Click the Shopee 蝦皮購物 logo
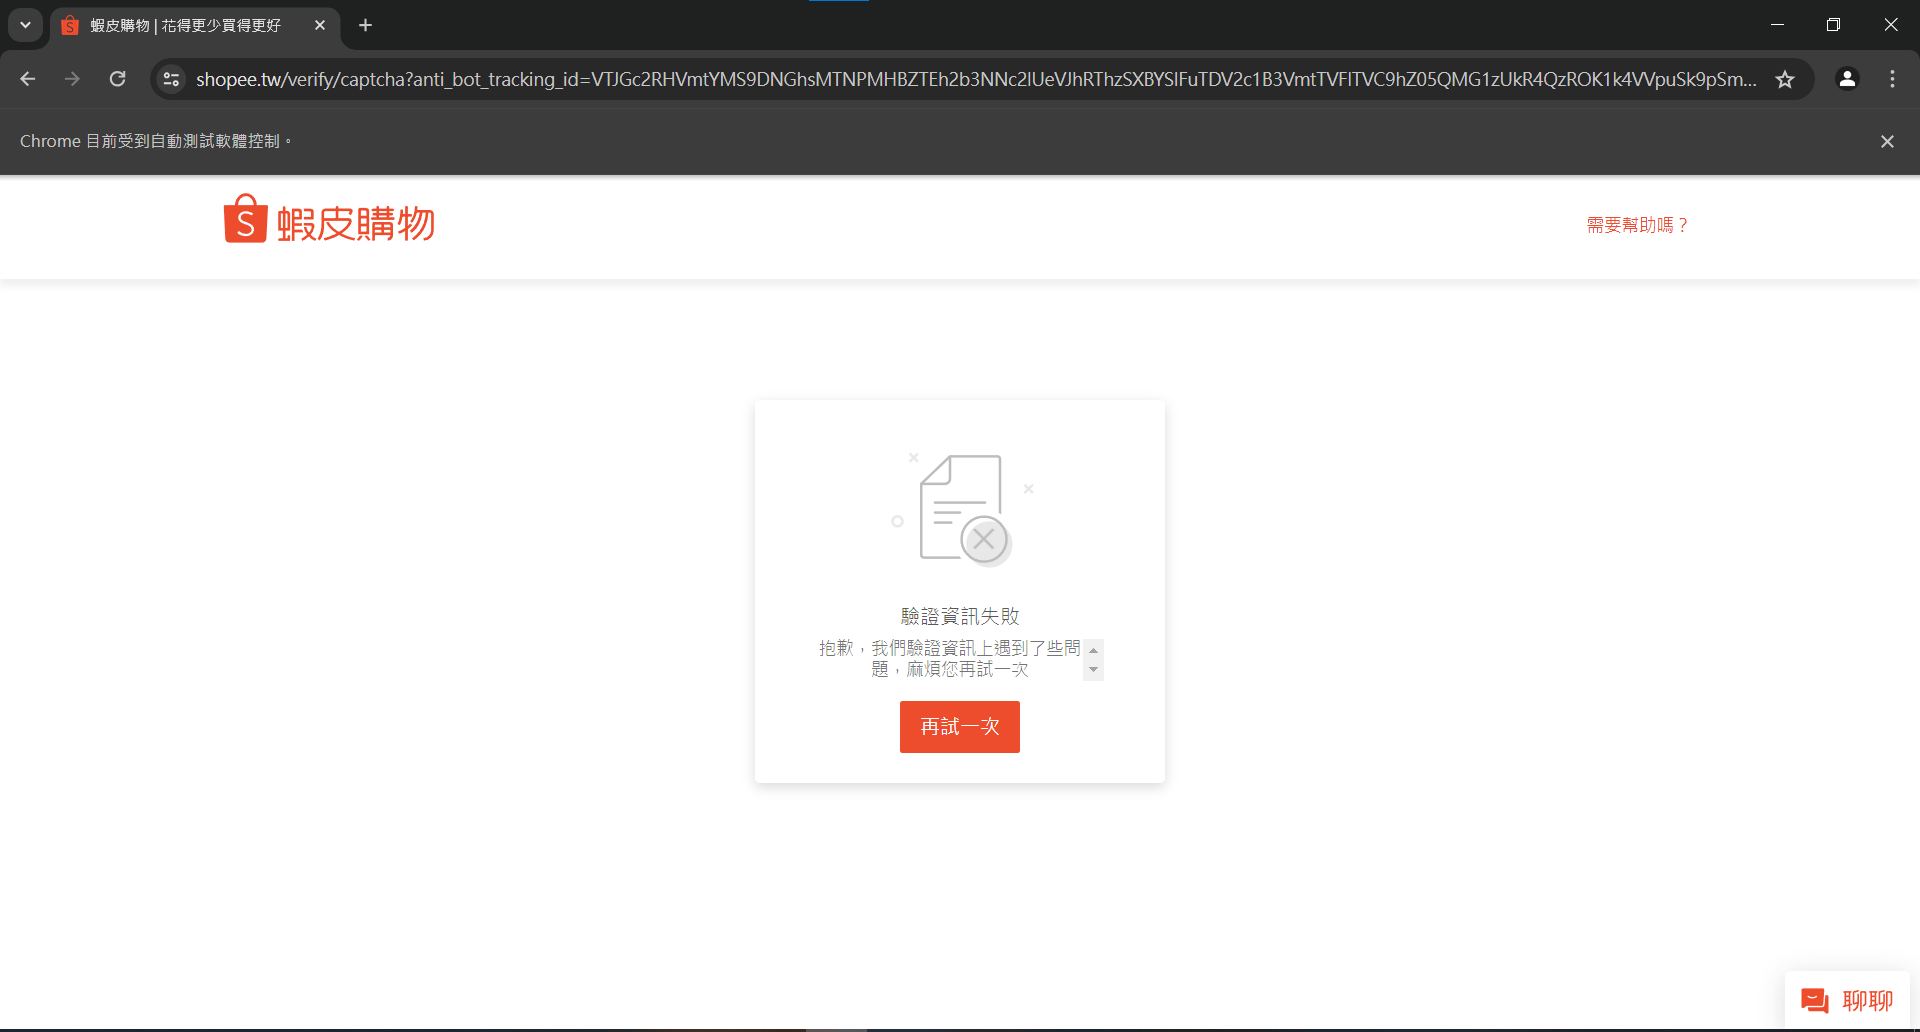1920x1032 pixels. (x=328, y=220)
